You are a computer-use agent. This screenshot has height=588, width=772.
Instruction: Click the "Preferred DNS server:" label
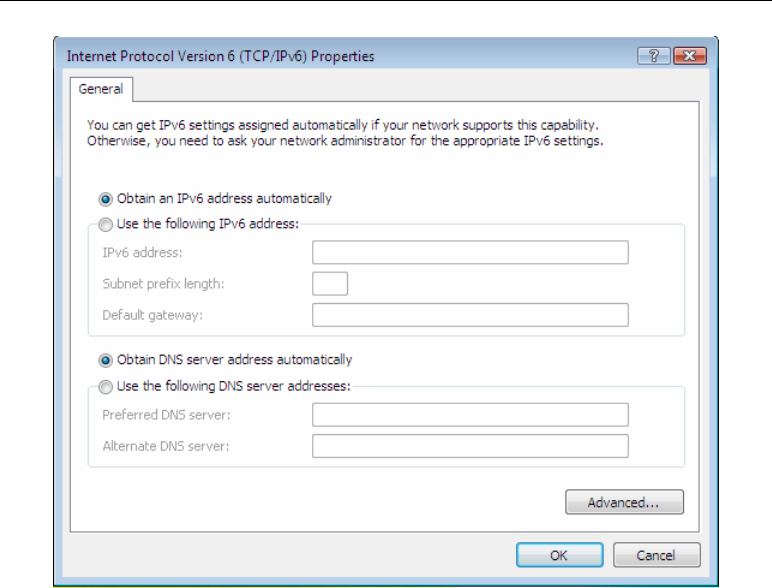pyautogui.click(x=166, y=415)
